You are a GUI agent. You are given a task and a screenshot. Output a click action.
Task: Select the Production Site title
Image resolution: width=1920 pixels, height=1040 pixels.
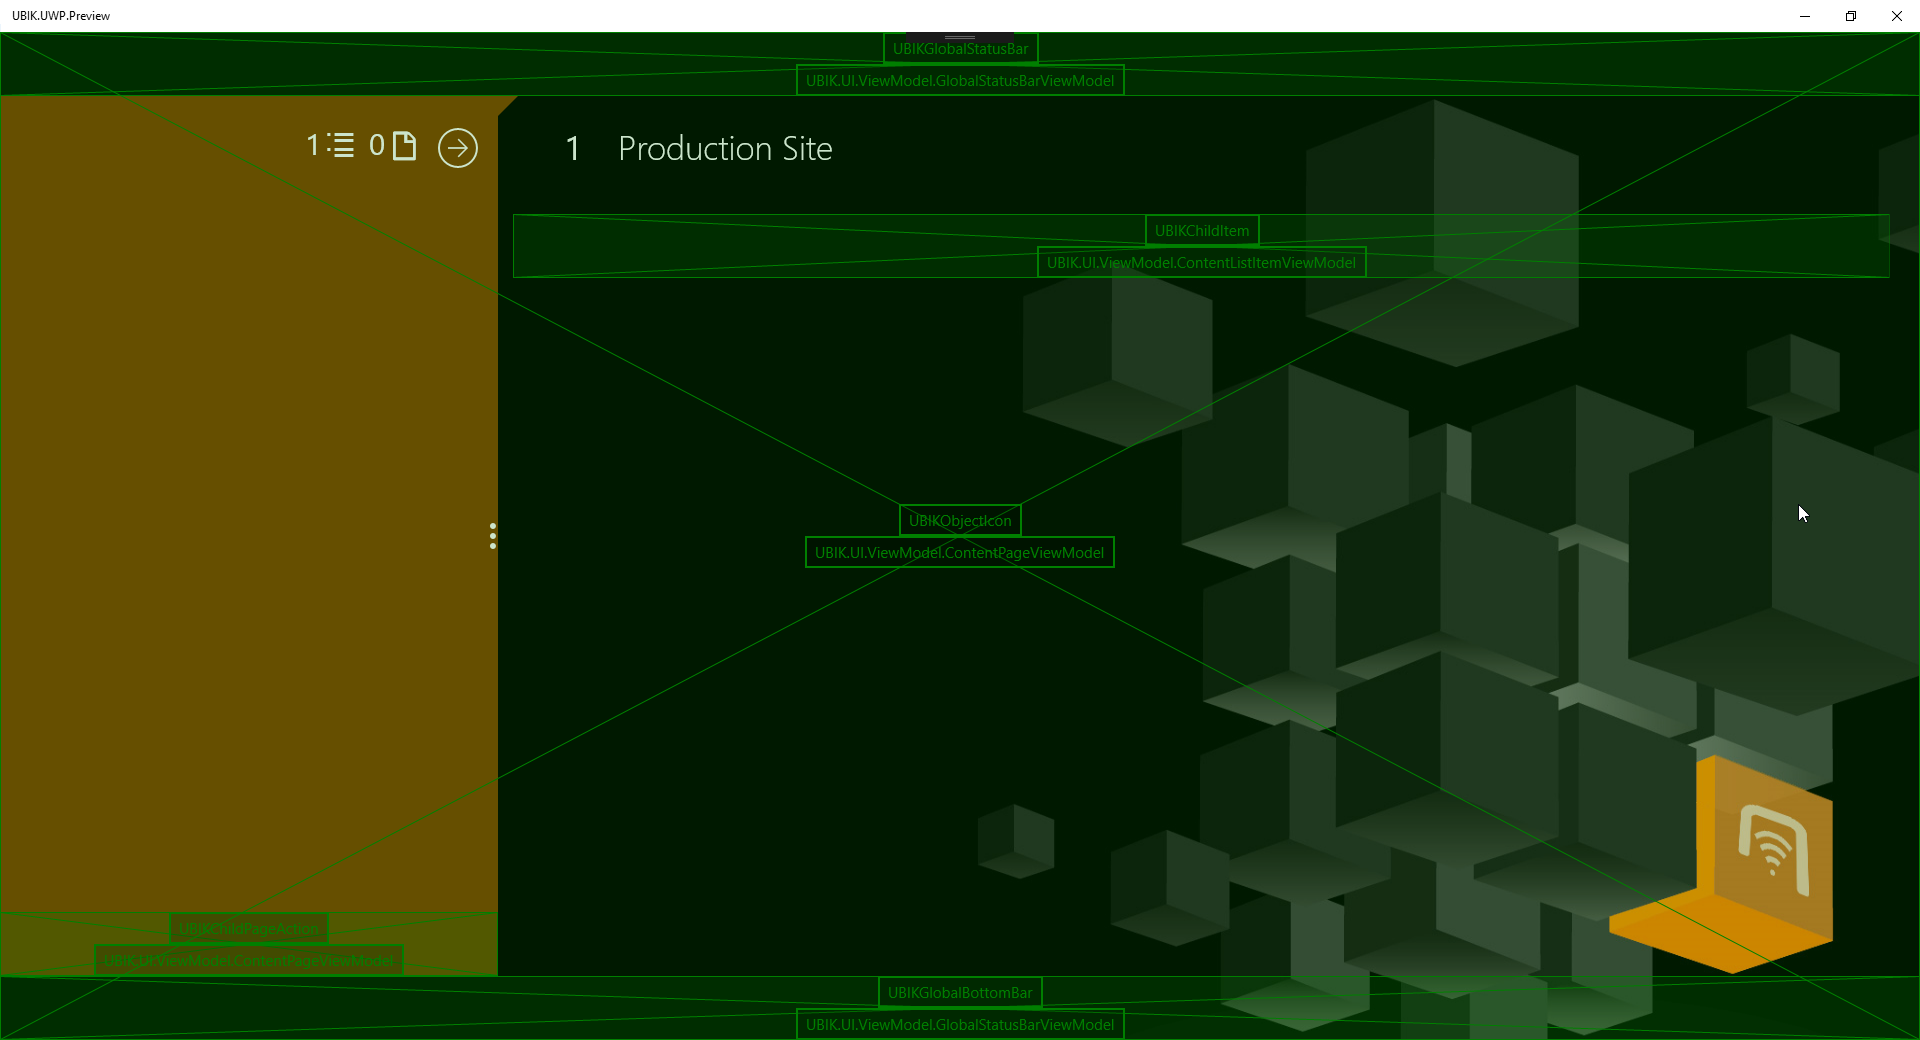(x=725, y=149)
